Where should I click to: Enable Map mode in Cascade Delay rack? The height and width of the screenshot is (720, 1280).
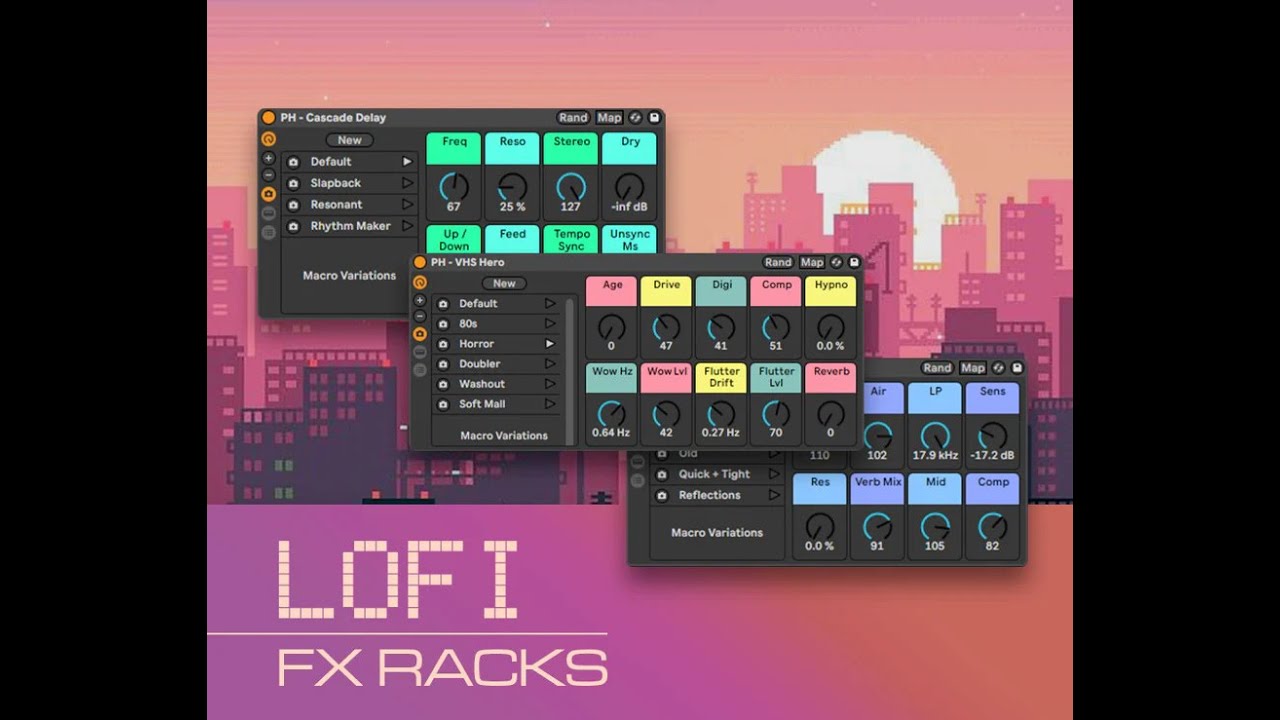[x=609, y=117]
